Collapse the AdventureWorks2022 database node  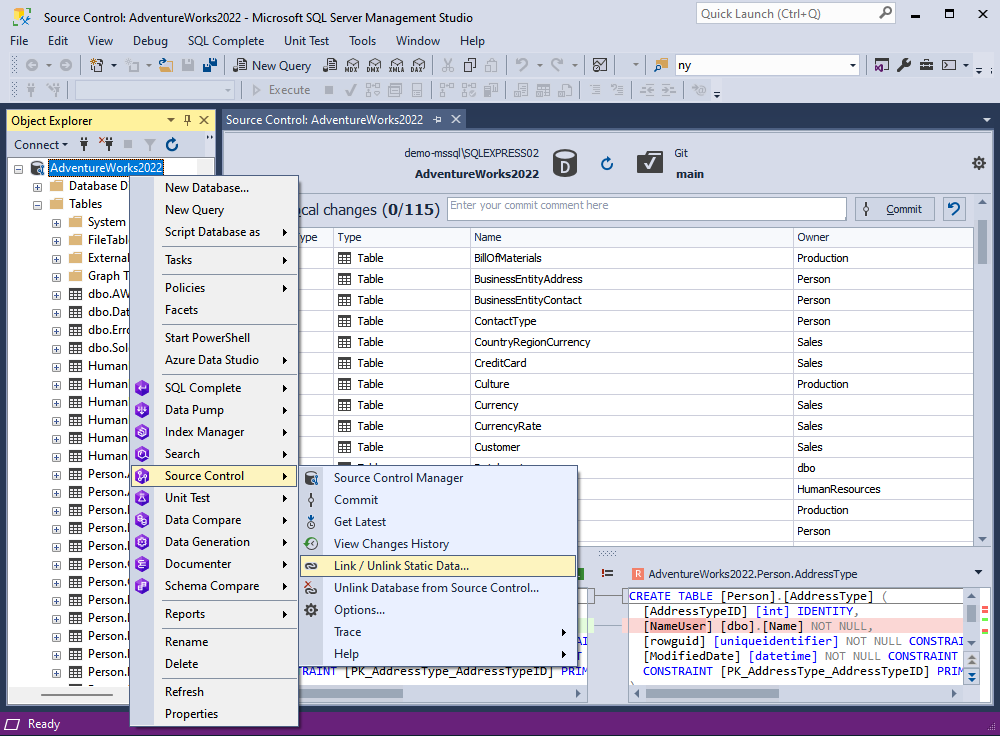pos(18,169)
